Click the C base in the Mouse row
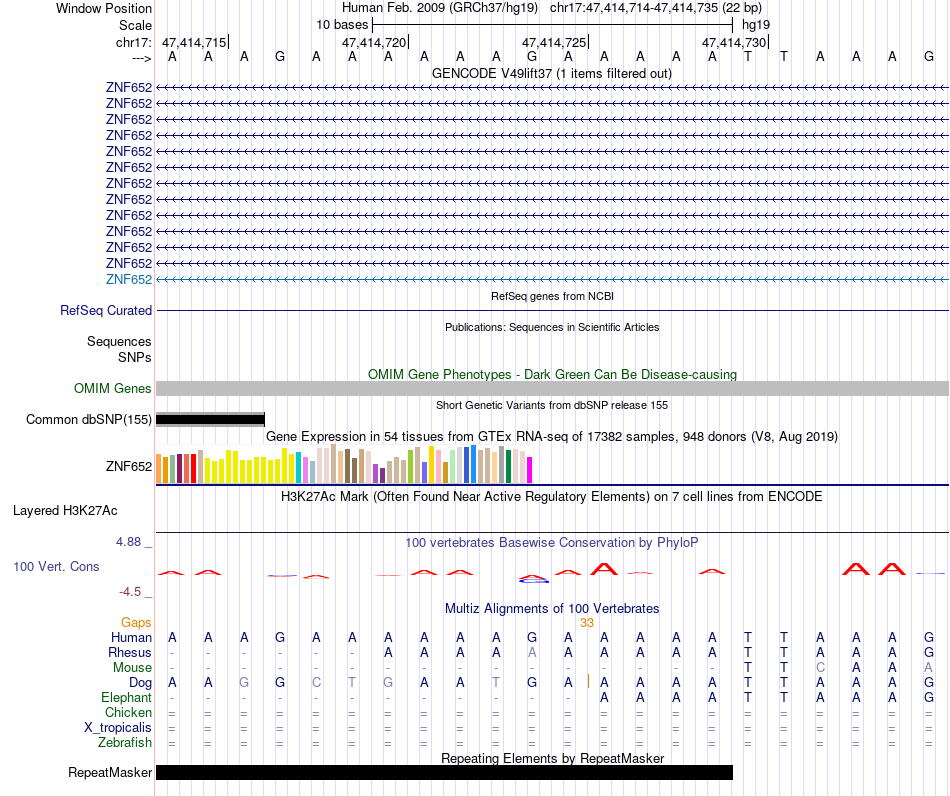 [x=820, y=668]
